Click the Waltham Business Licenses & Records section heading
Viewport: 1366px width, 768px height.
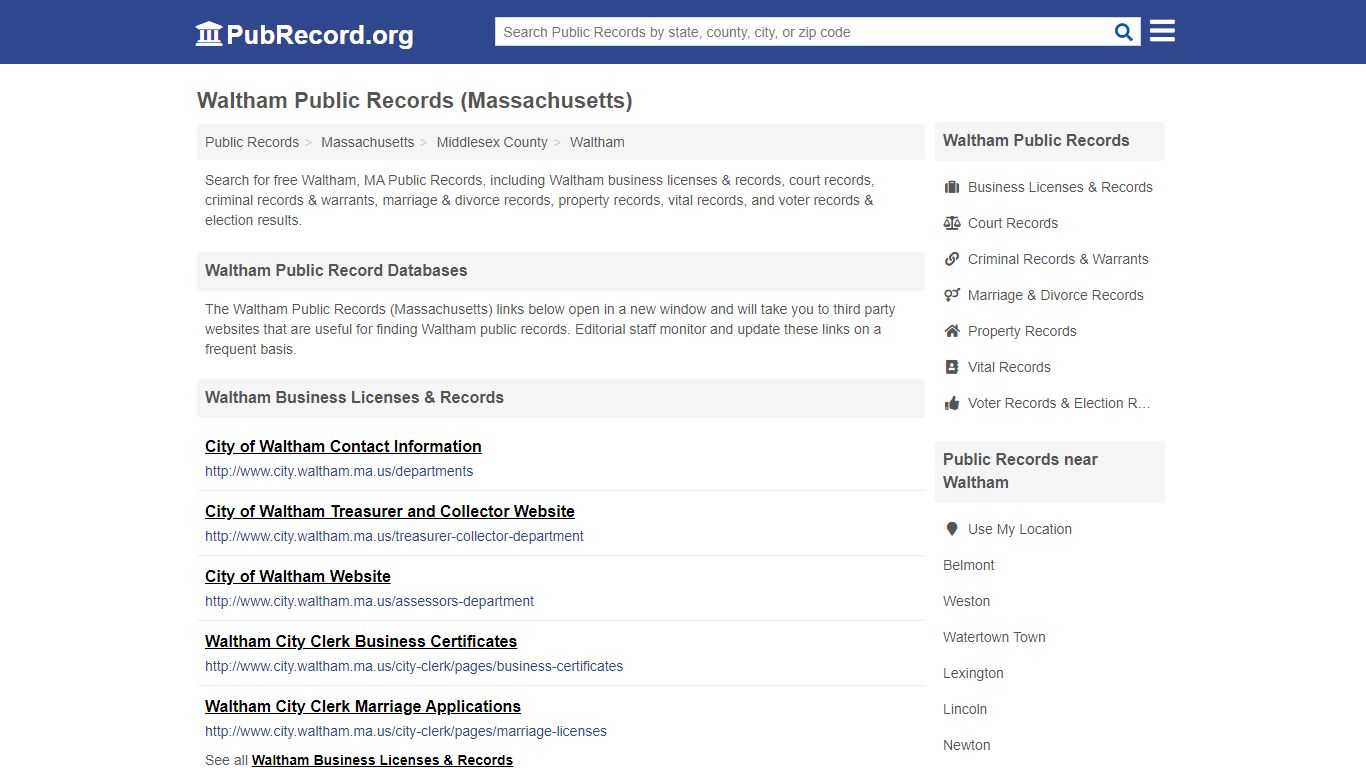[354, 397]
